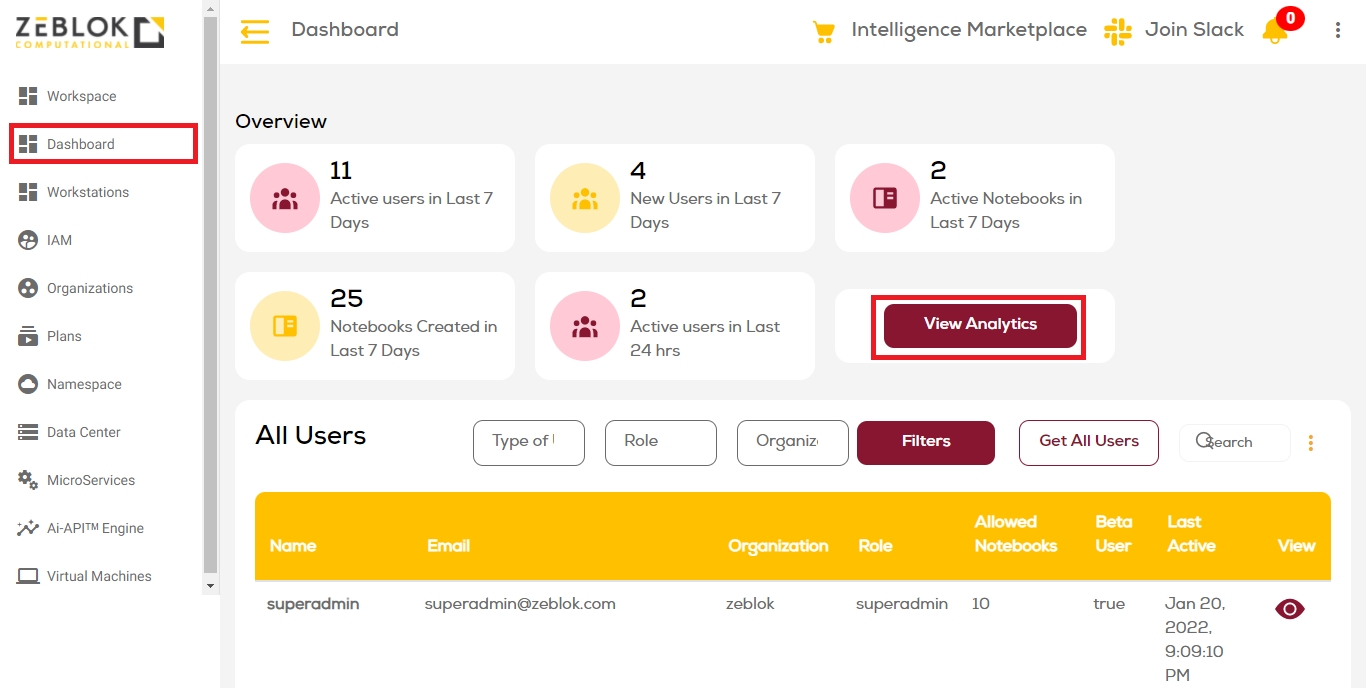
Task: Click the Slack logo icon
Action: coord(1117,31)
